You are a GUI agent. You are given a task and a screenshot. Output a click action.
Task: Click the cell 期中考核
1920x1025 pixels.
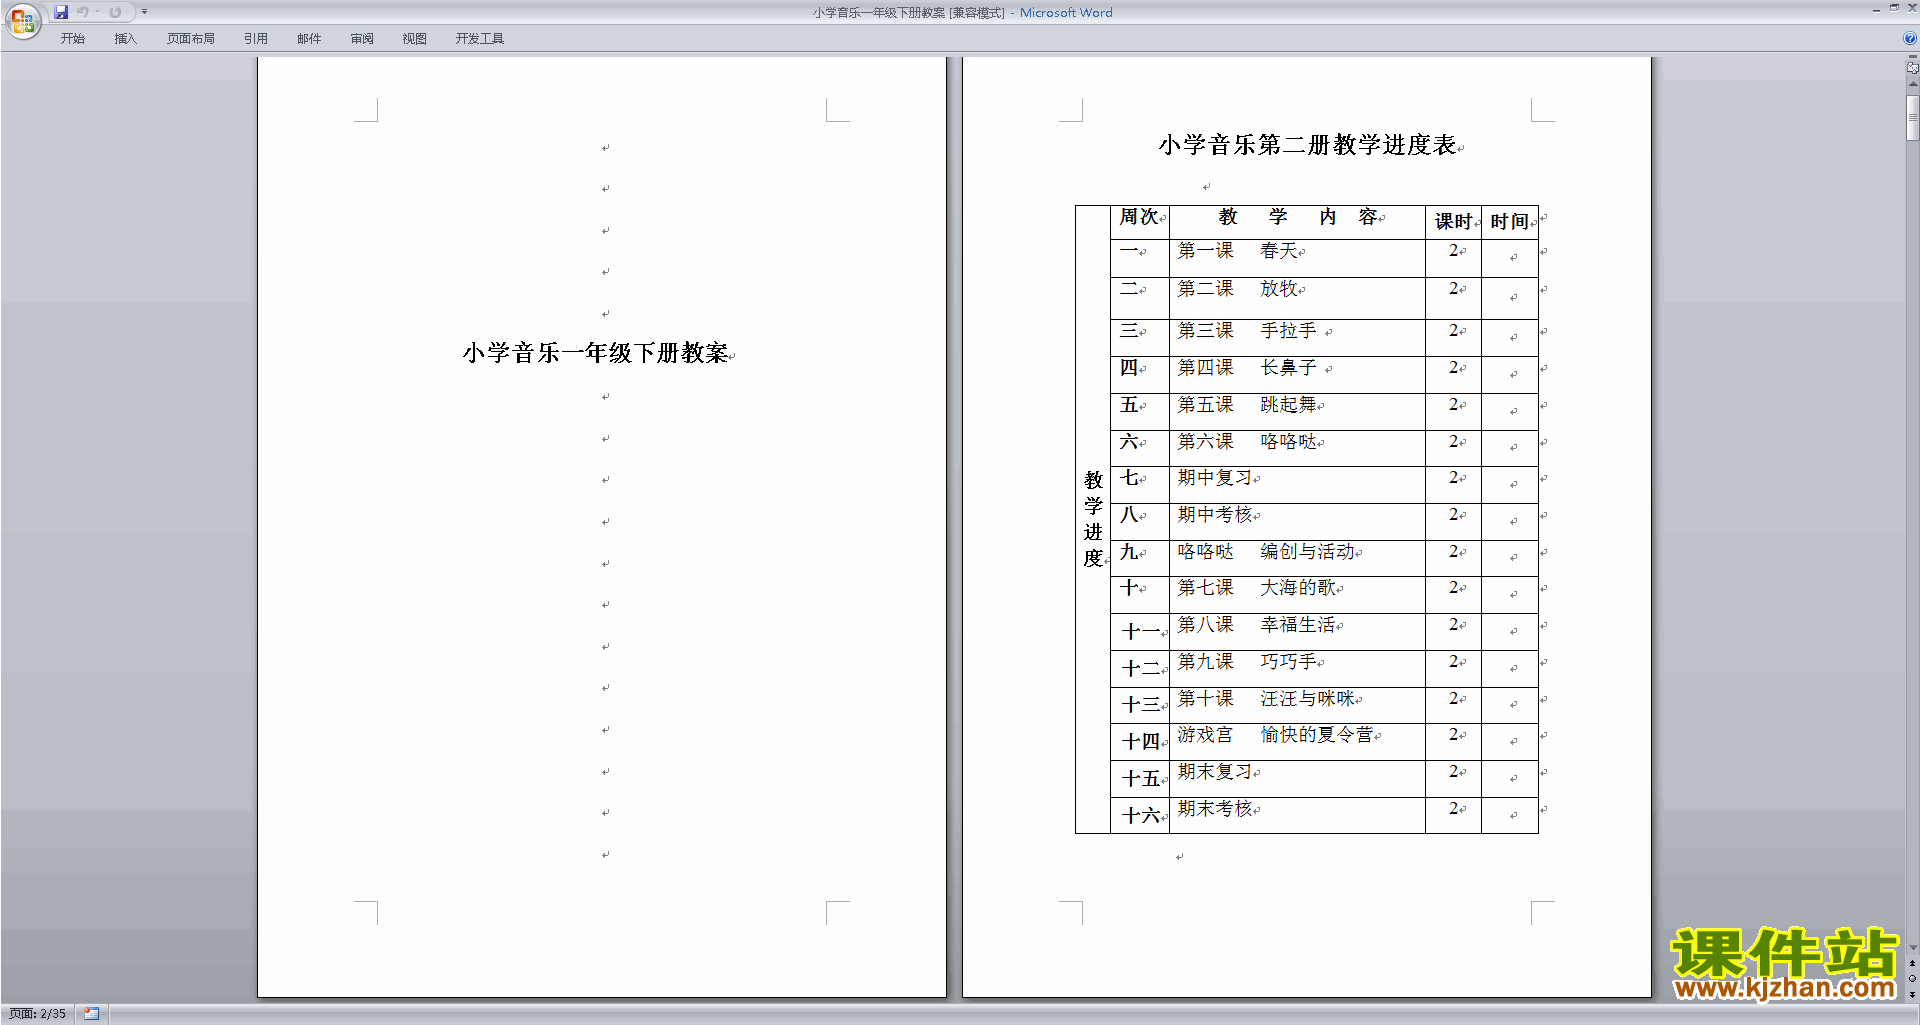click(1298, 522)
